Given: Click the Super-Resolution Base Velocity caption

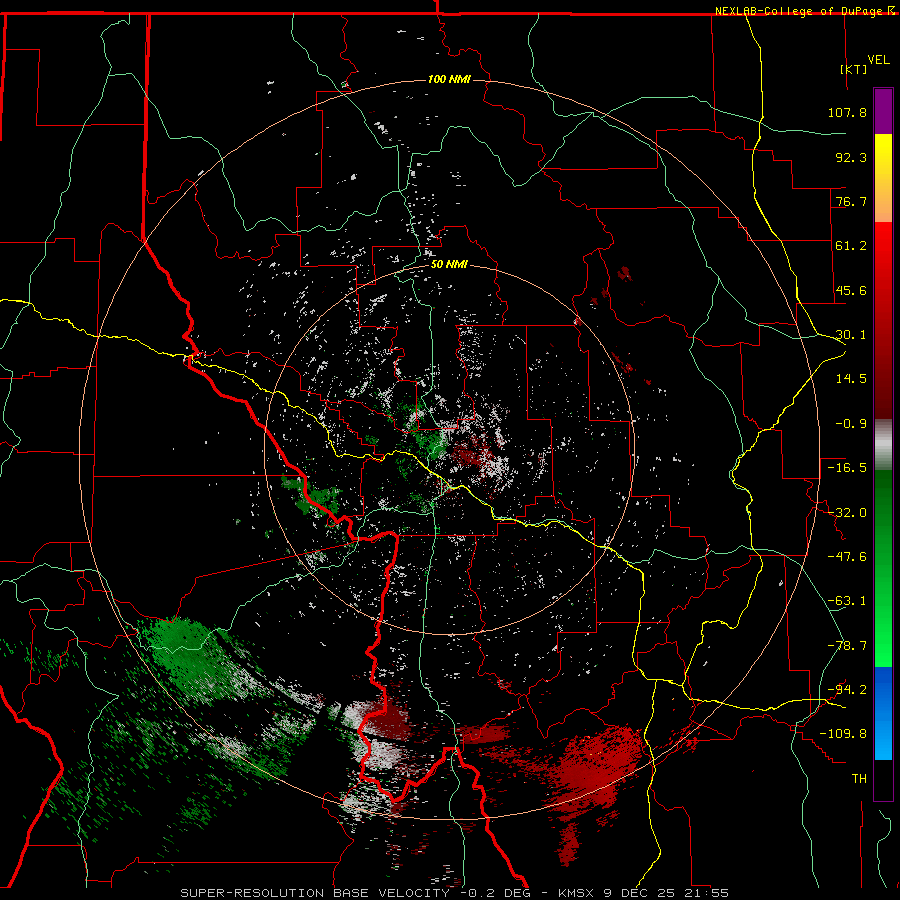Looking at the screenshot, I should point(455,893).
